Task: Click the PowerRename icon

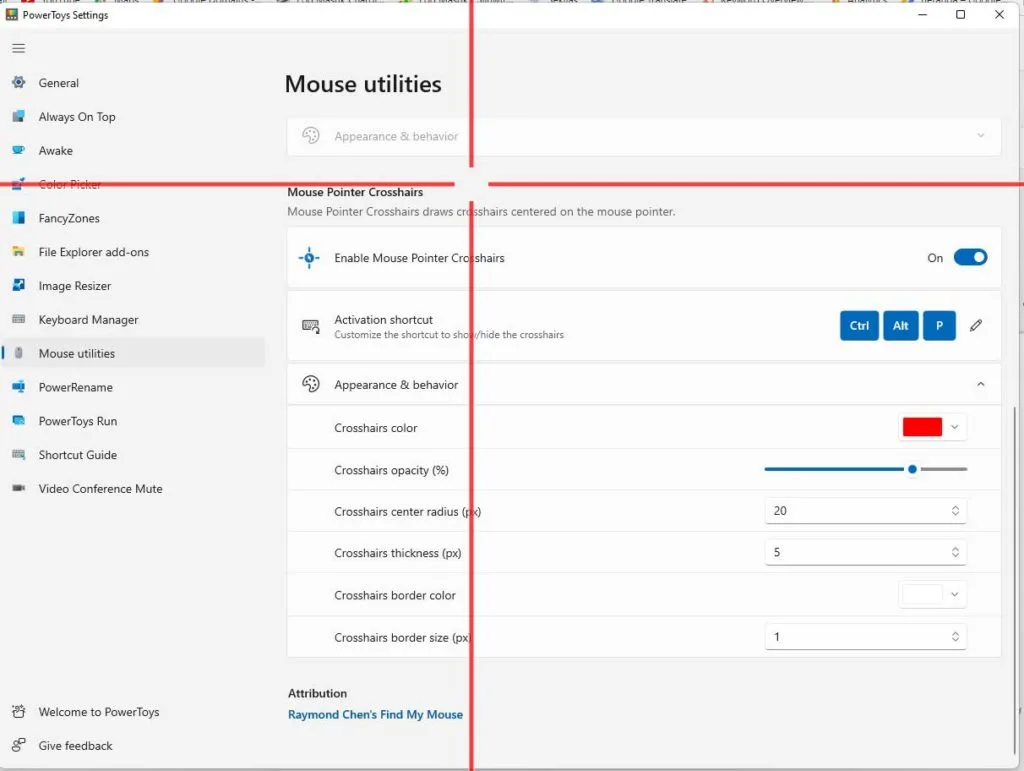Action: coord(18,387)
